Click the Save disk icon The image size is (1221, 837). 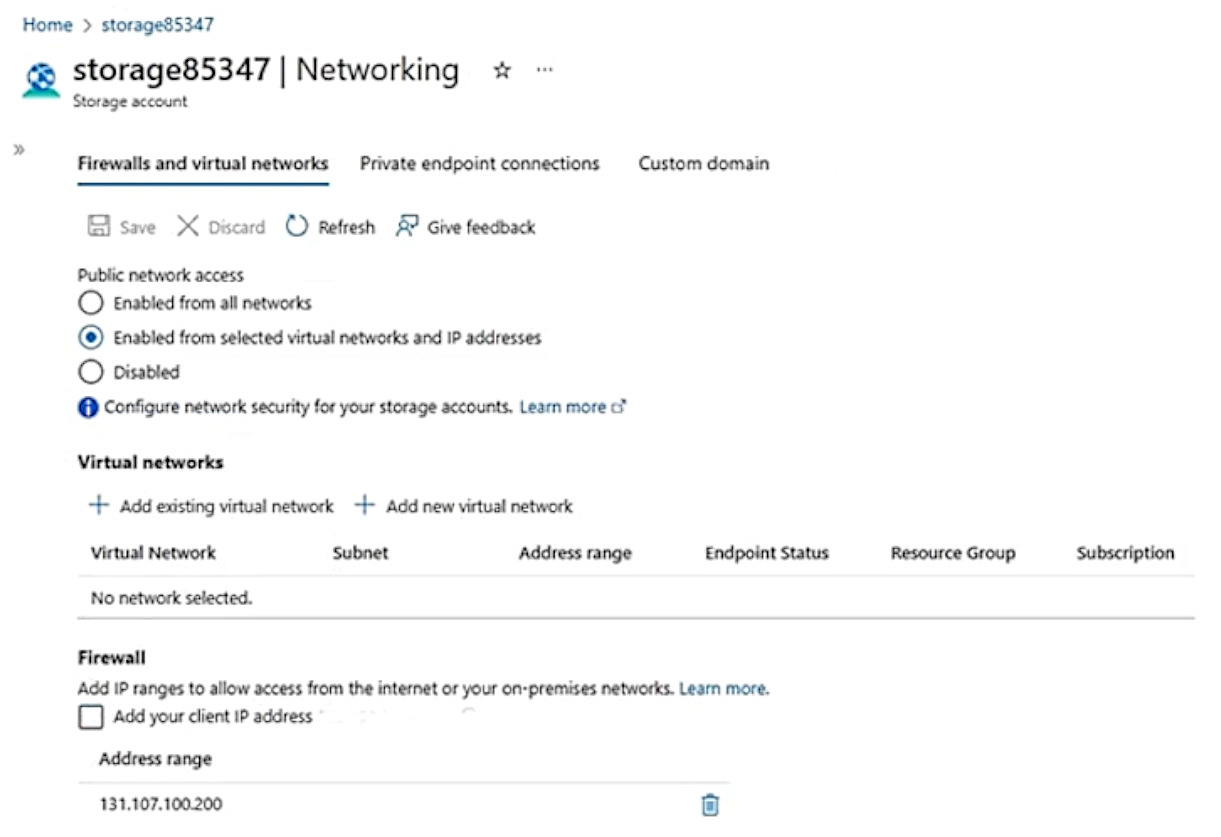point(99,227)
